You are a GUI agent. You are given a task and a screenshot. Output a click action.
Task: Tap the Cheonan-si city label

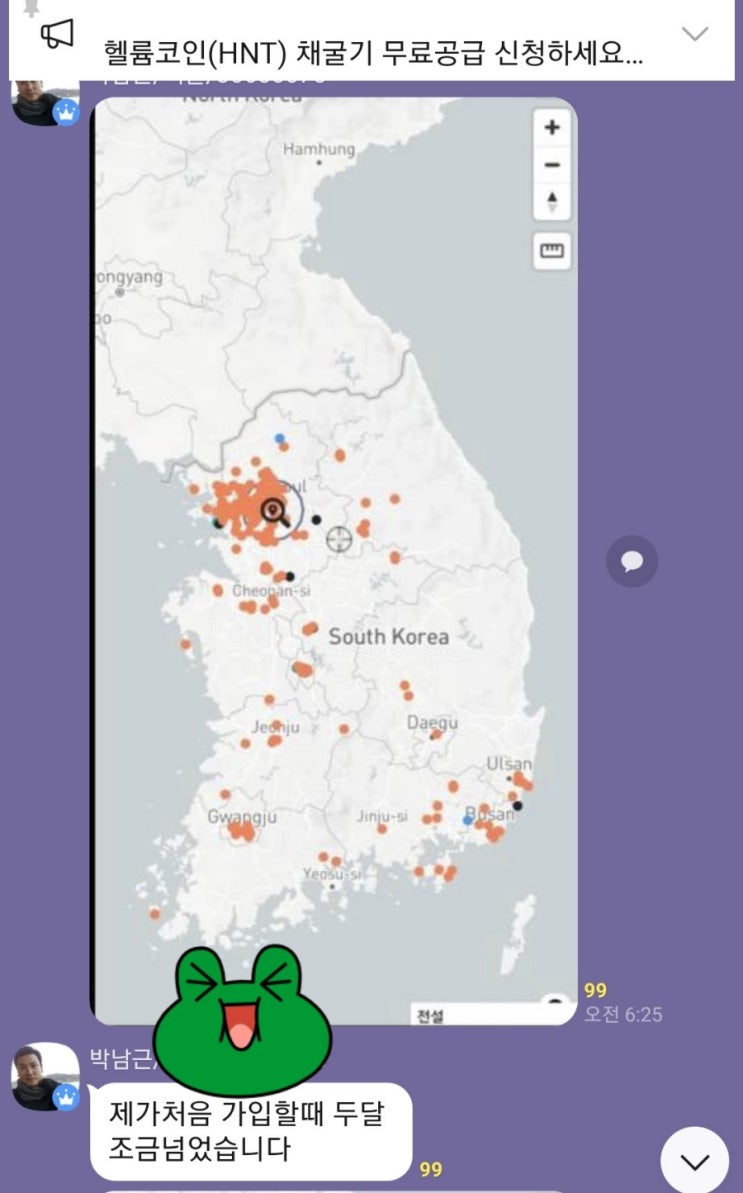click(x=271, y=590)
